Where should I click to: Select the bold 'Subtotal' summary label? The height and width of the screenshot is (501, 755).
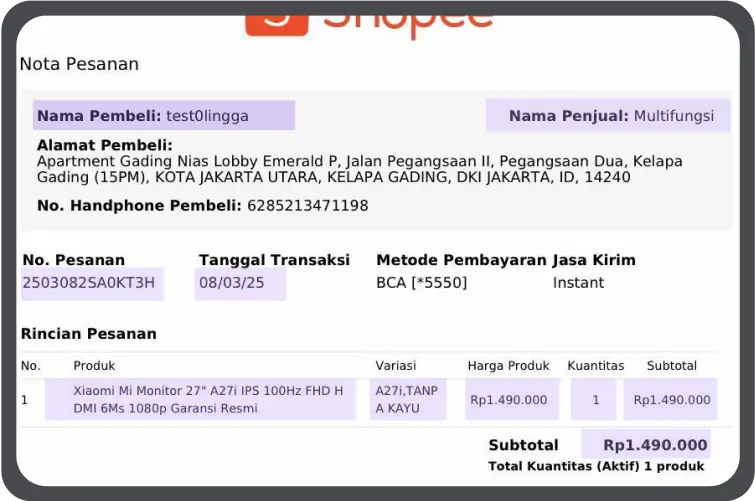click(523, 445)
